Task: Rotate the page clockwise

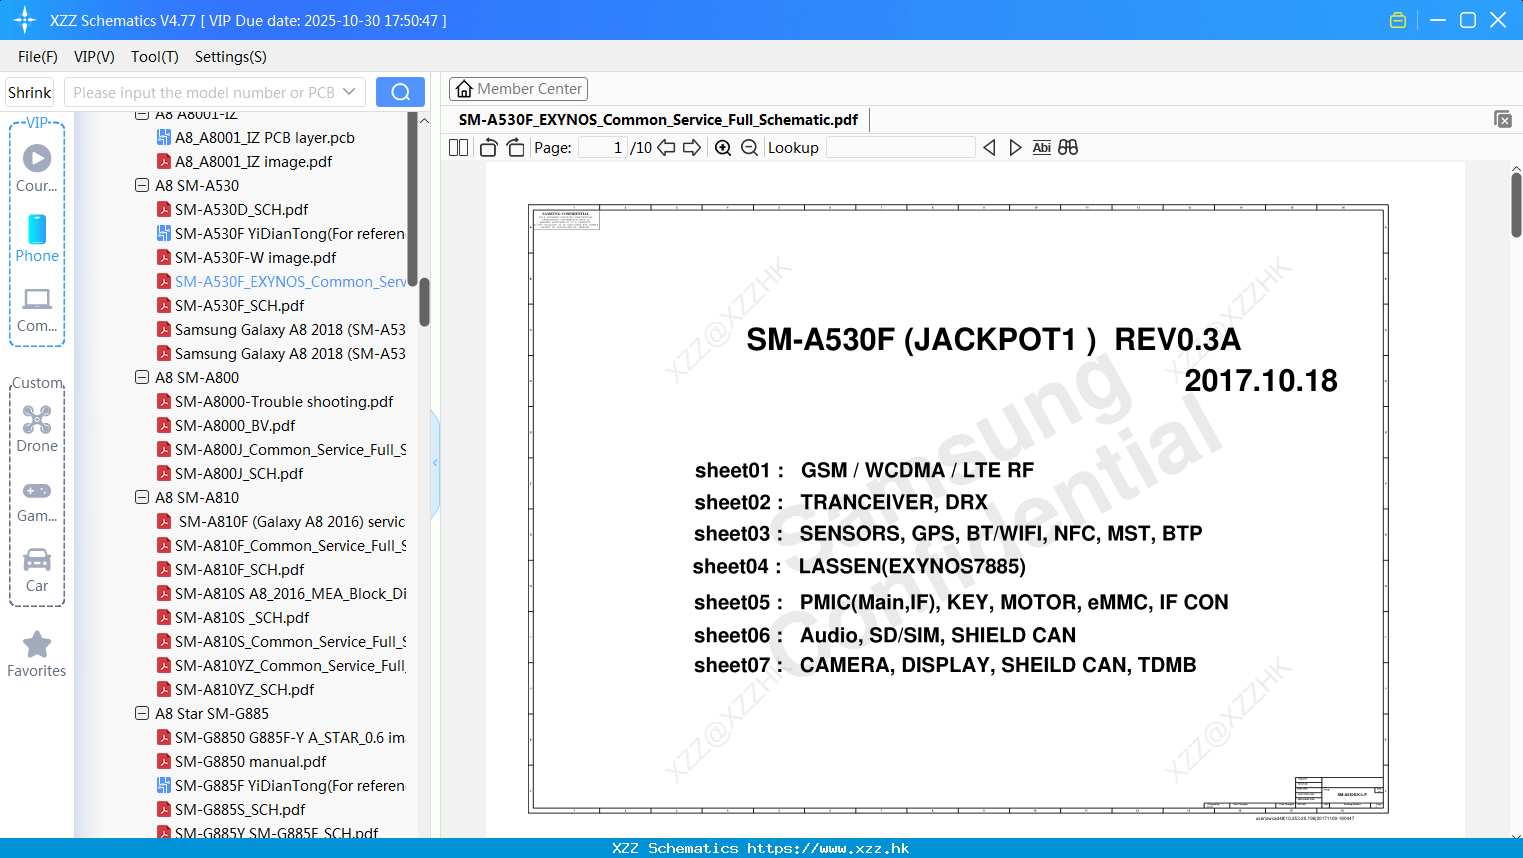Action: 515,148
